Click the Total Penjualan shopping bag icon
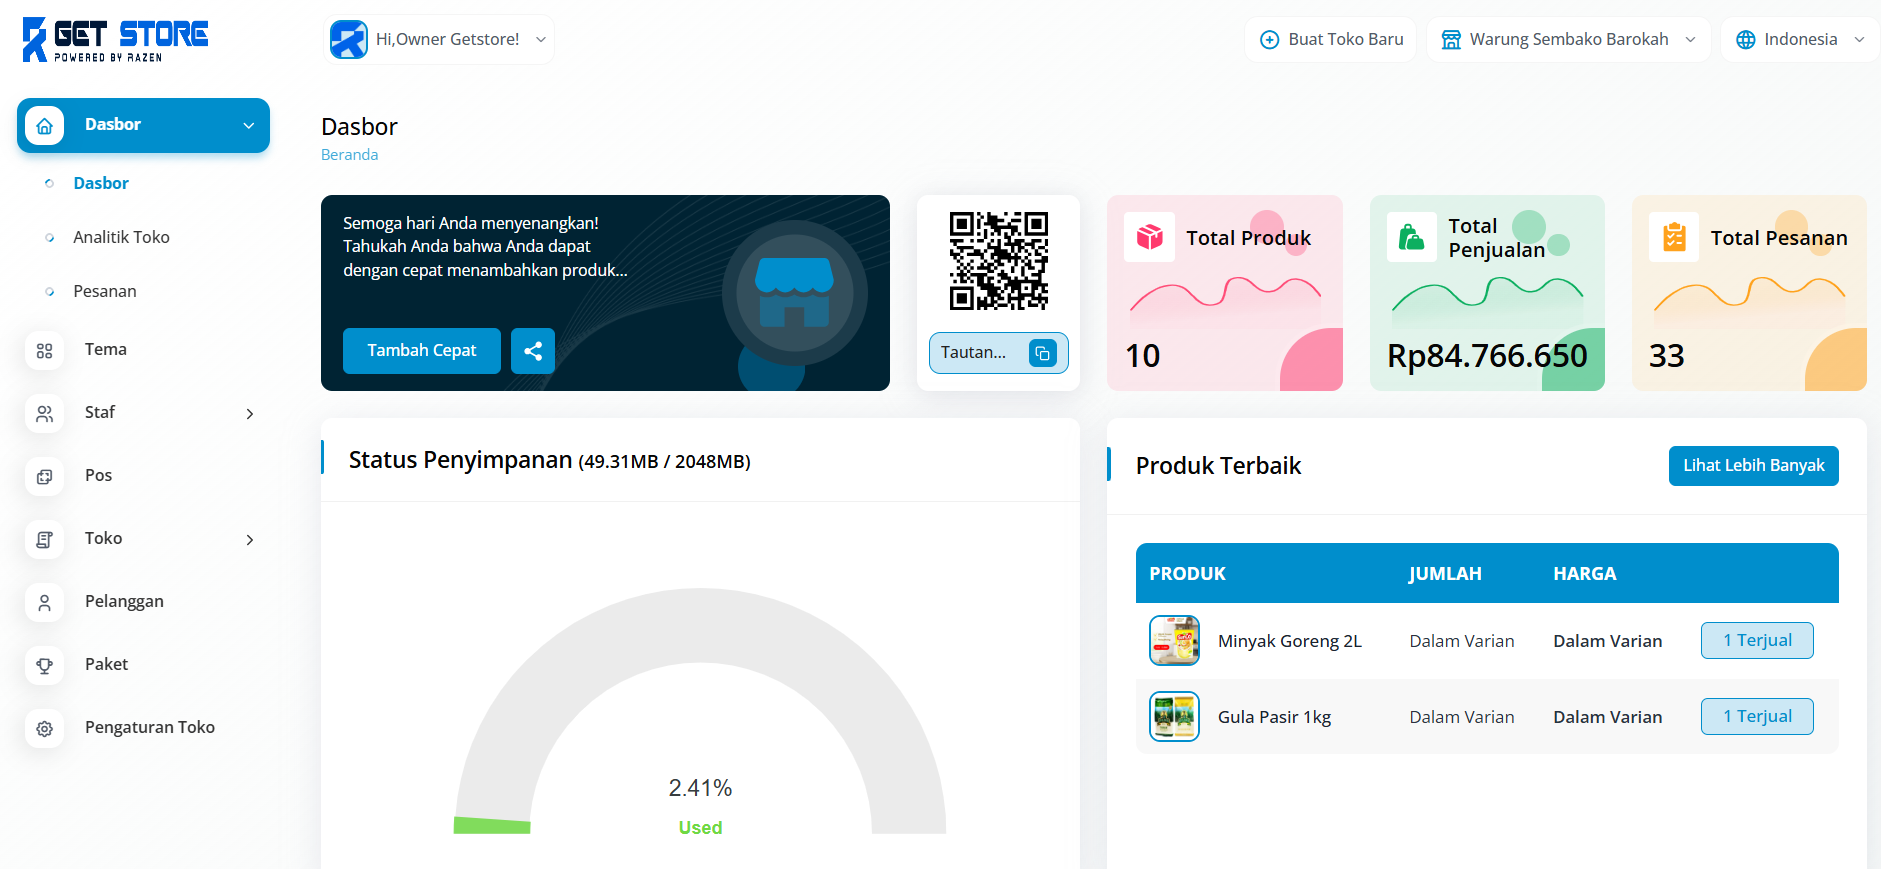This screenshot has height=869, width=1881. 1411,237
